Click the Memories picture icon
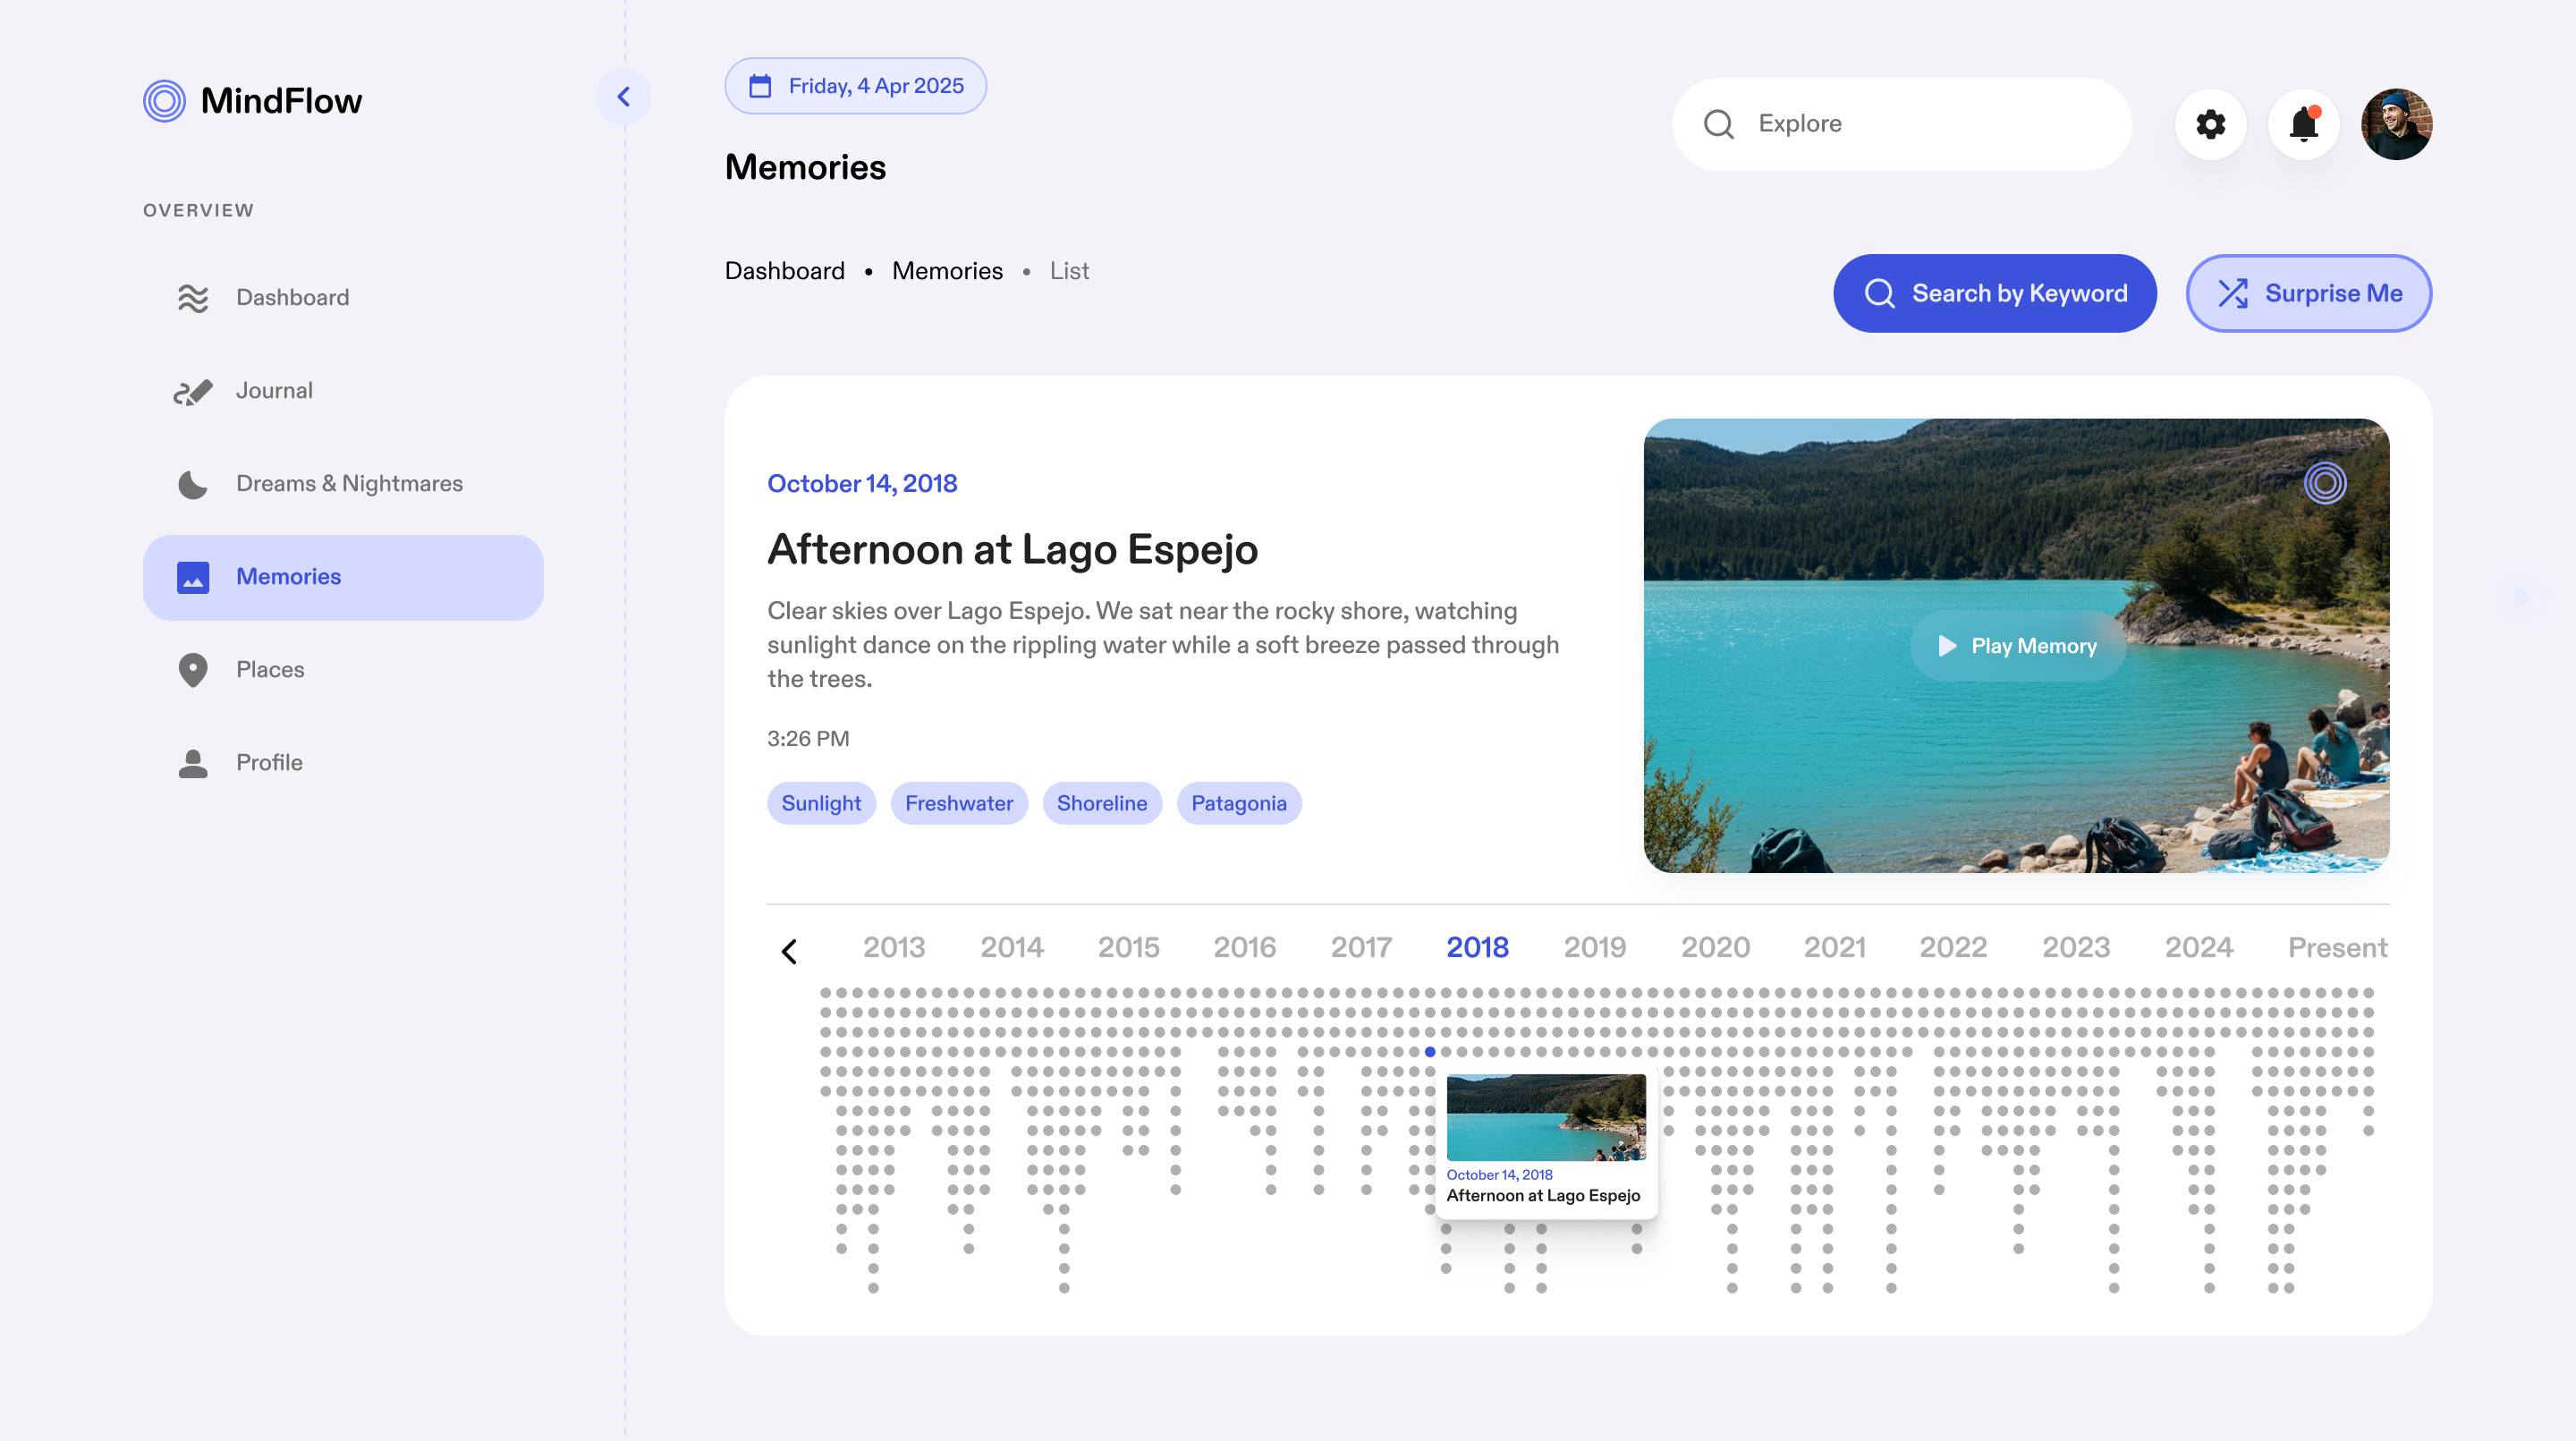The height and width of the screenshot is (1441, 2576). point(193,578)
